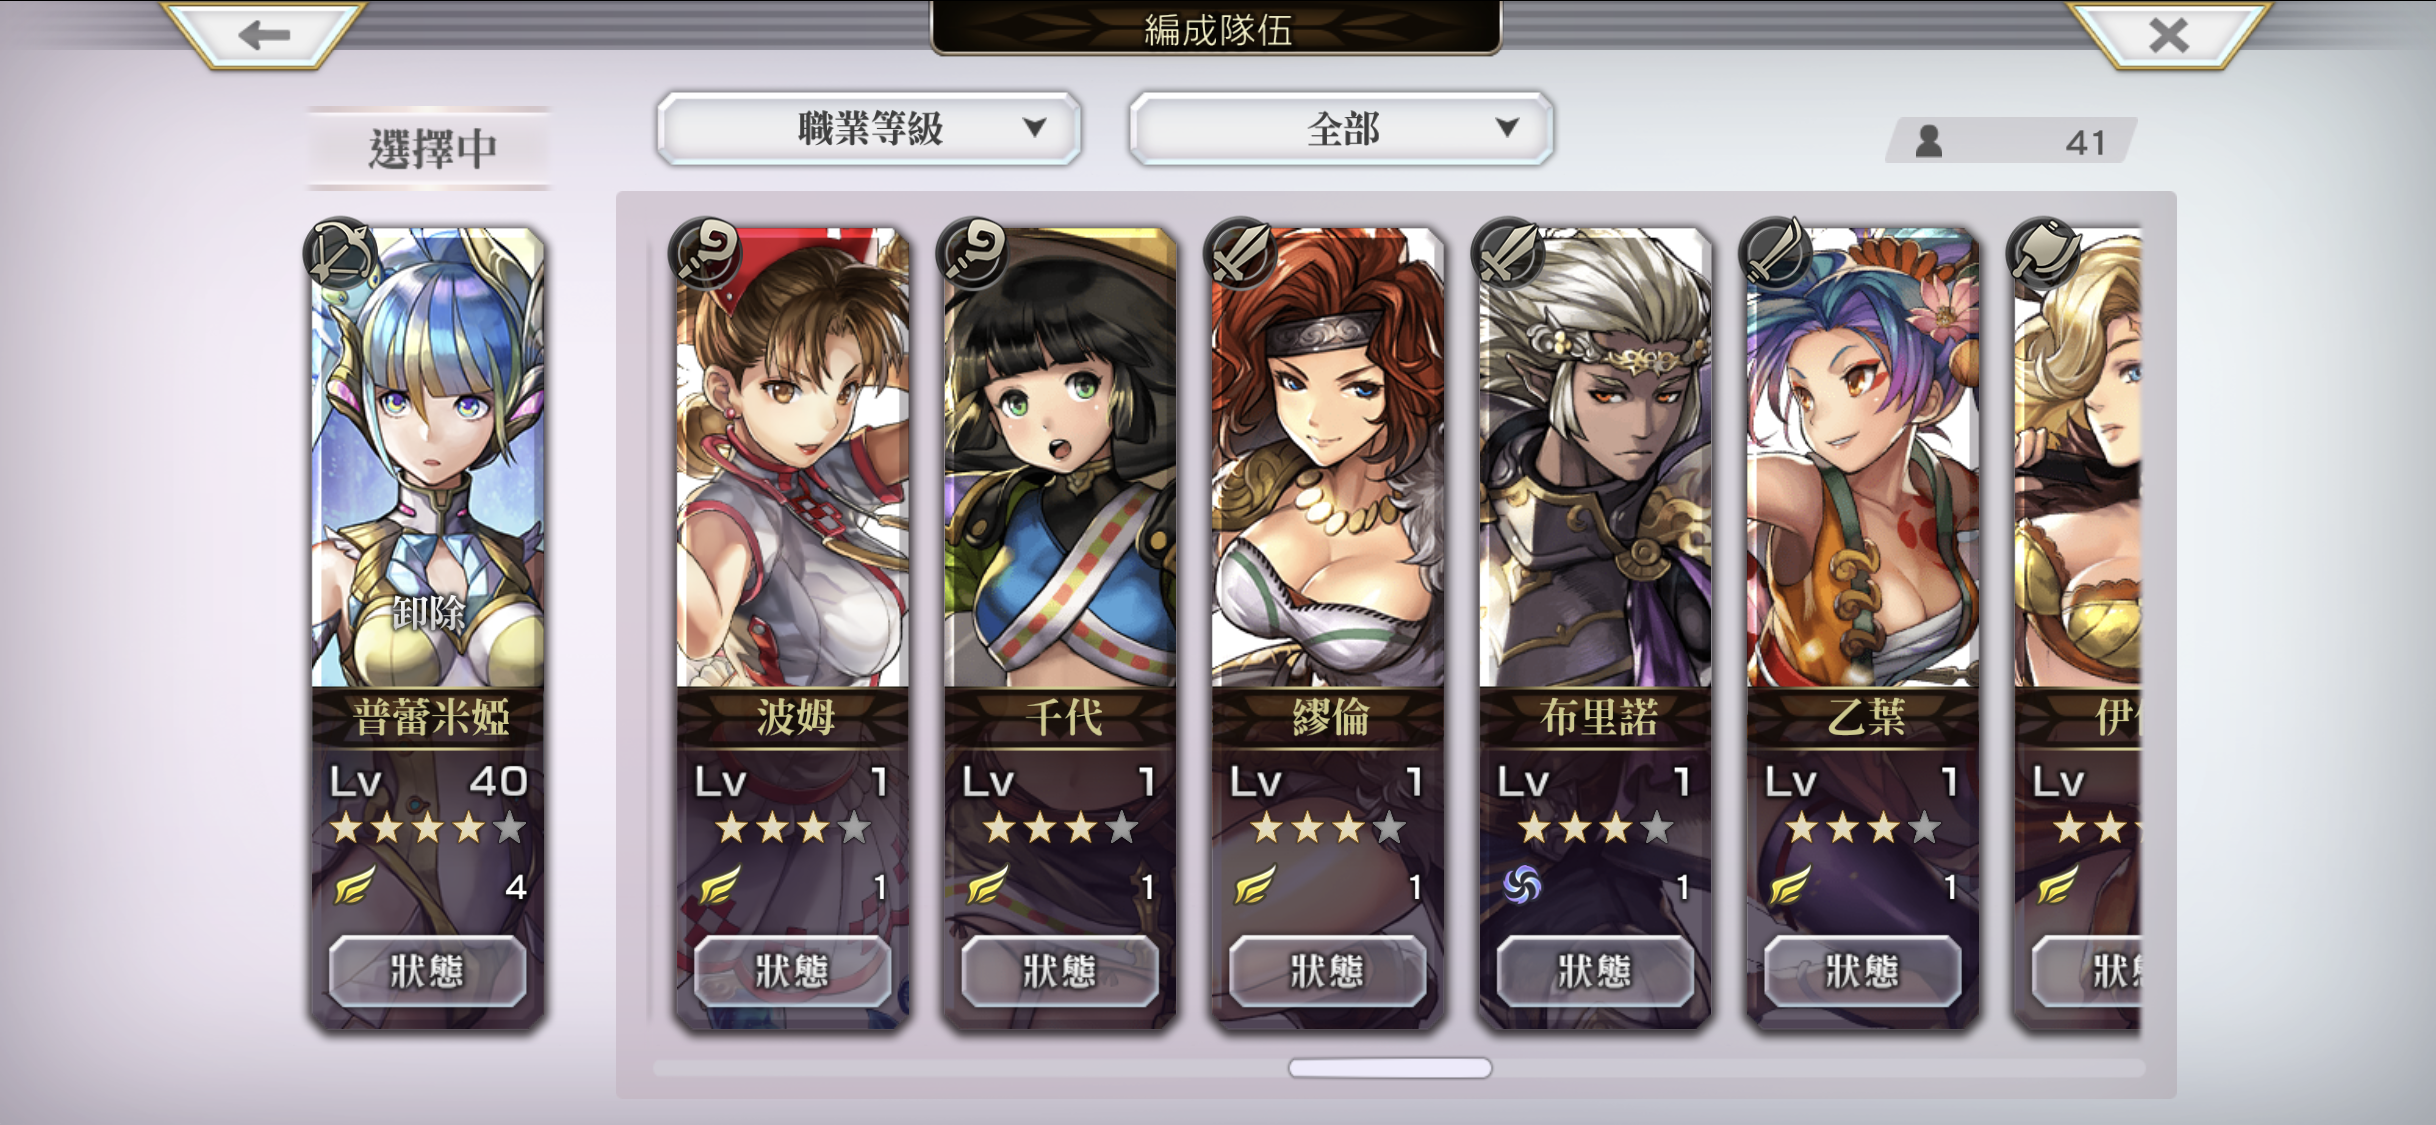The height and width of the screenshot is (1125, 2436).
Task: Tap the katana class icon on 乙葉's card
Action: click(x=1777, y=254)
